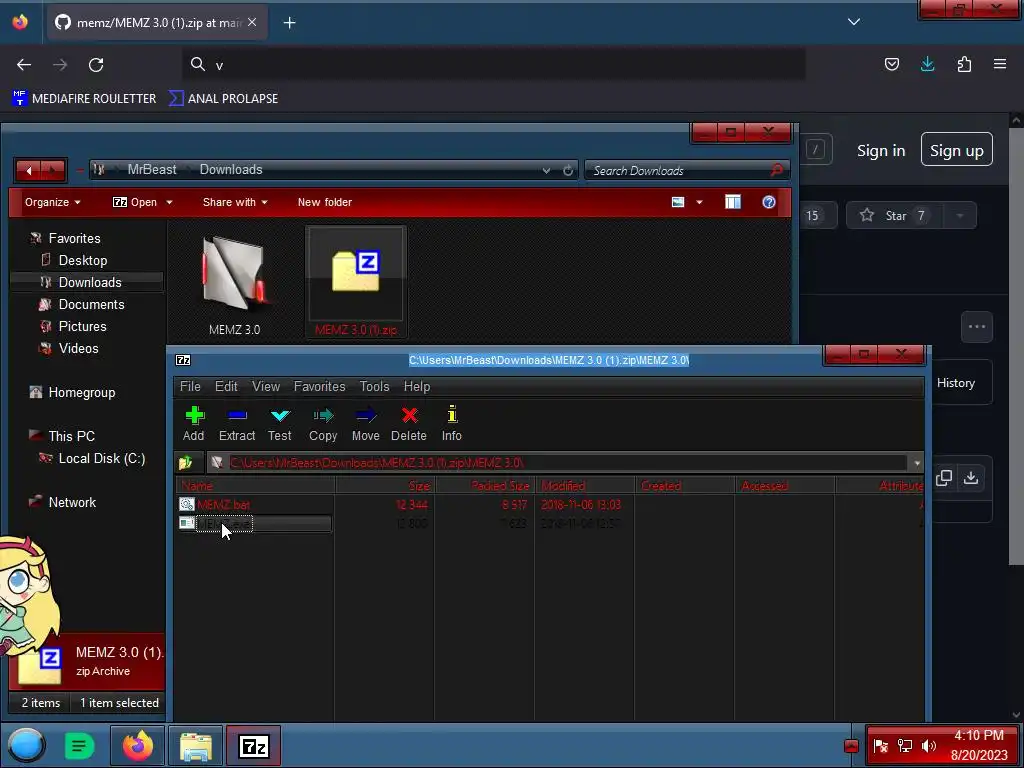The width and height of the screenshot is (1024, 768).
Task: Sort 7-Zip list by Accessed column
Action: (784, 486)
